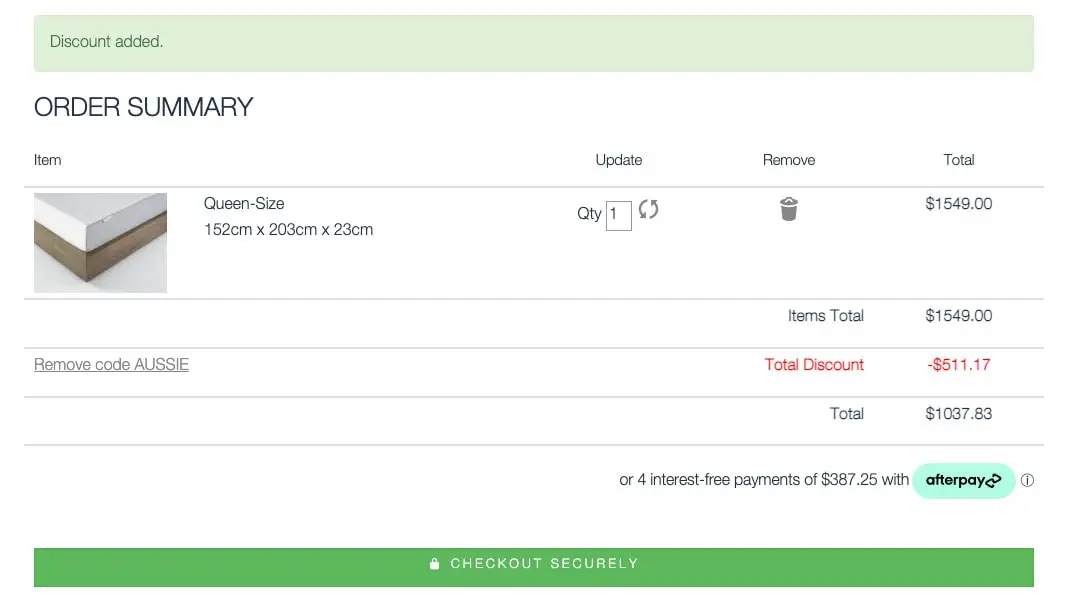
Task: Click the Remove column header
Action: (x=788, y=160)
